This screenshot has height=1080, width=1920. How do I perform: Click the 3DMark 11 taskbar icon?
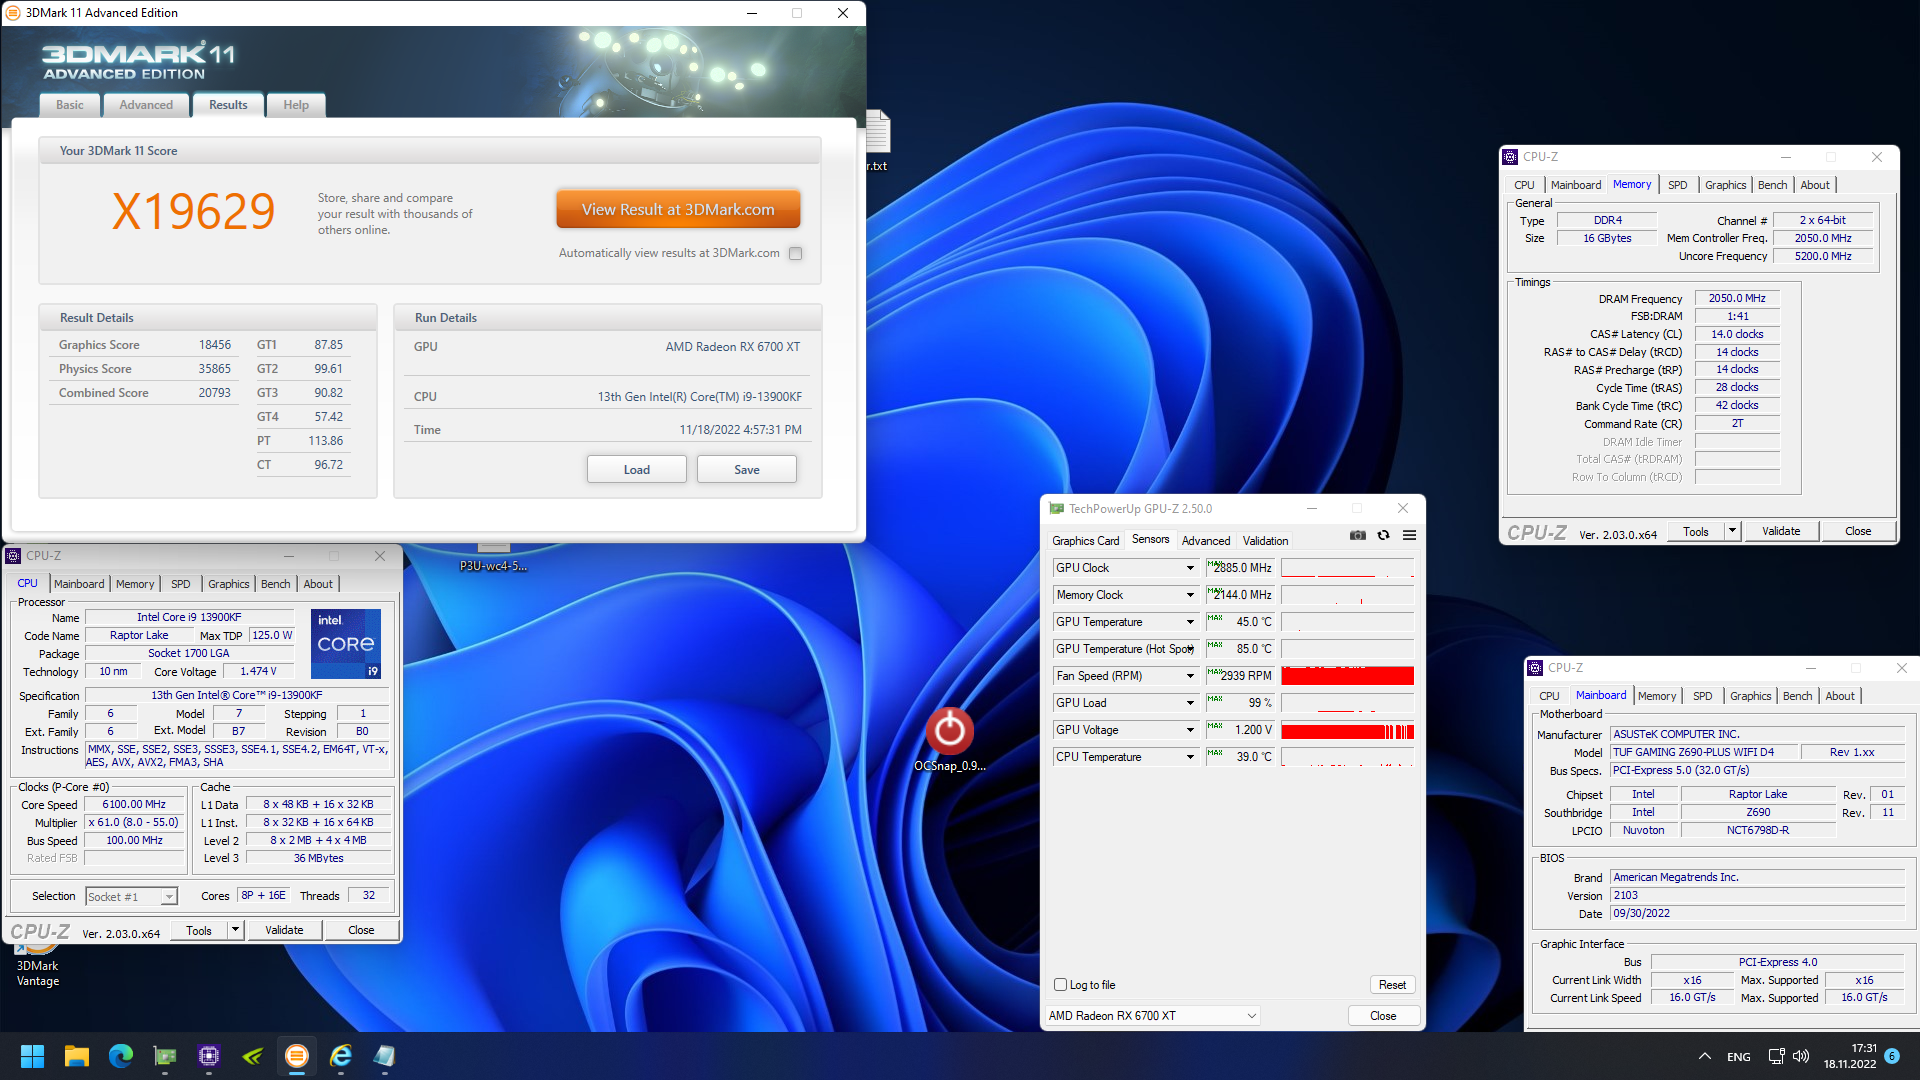click(297, 1056)
